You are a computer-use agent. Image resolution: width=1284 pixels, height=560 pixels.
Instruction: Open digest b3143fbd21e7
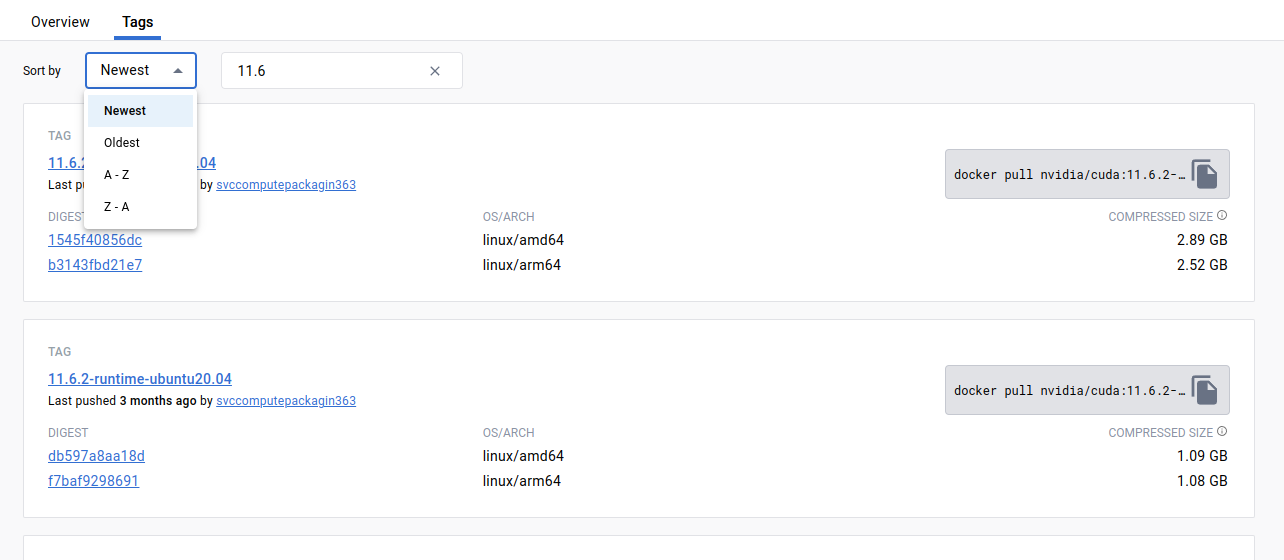click(x=95, y=265)
